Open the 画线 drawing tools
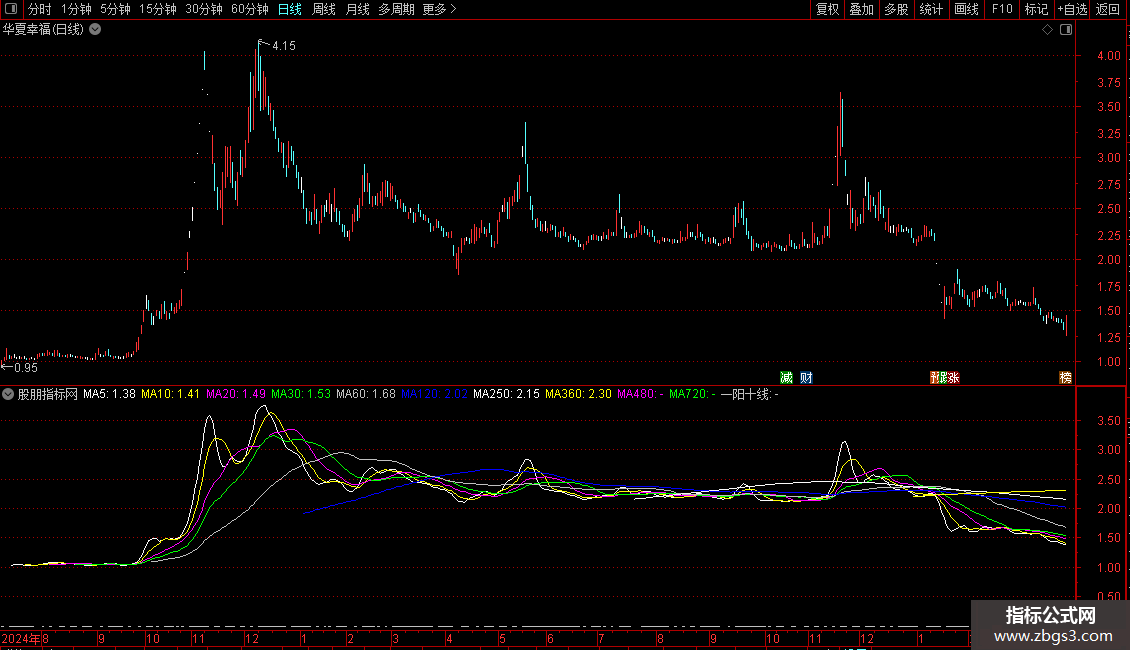This screenshot has width=1130, height=650. click(966, 9)
